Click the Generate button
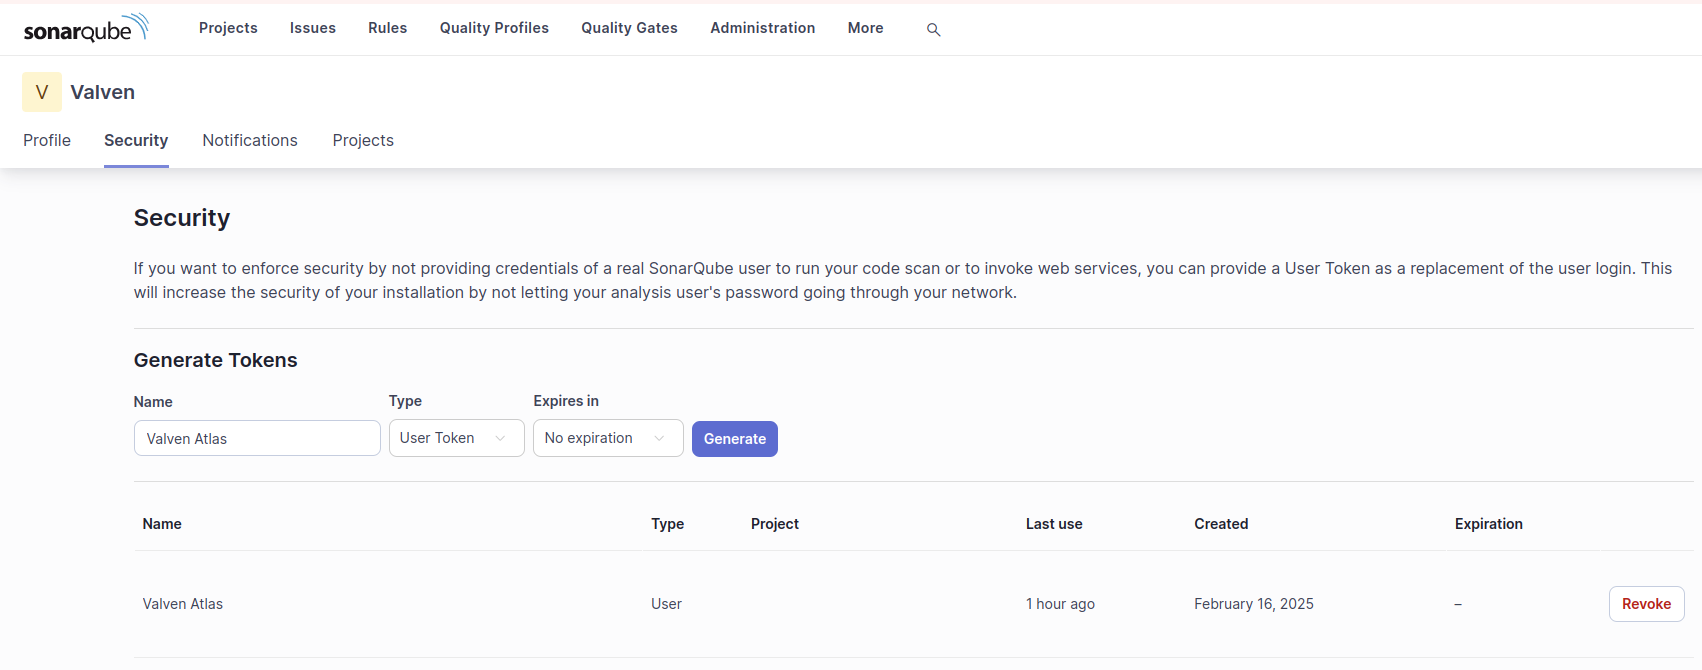Viewport: 1702px width, 670px height. click(x=735, y=439)
